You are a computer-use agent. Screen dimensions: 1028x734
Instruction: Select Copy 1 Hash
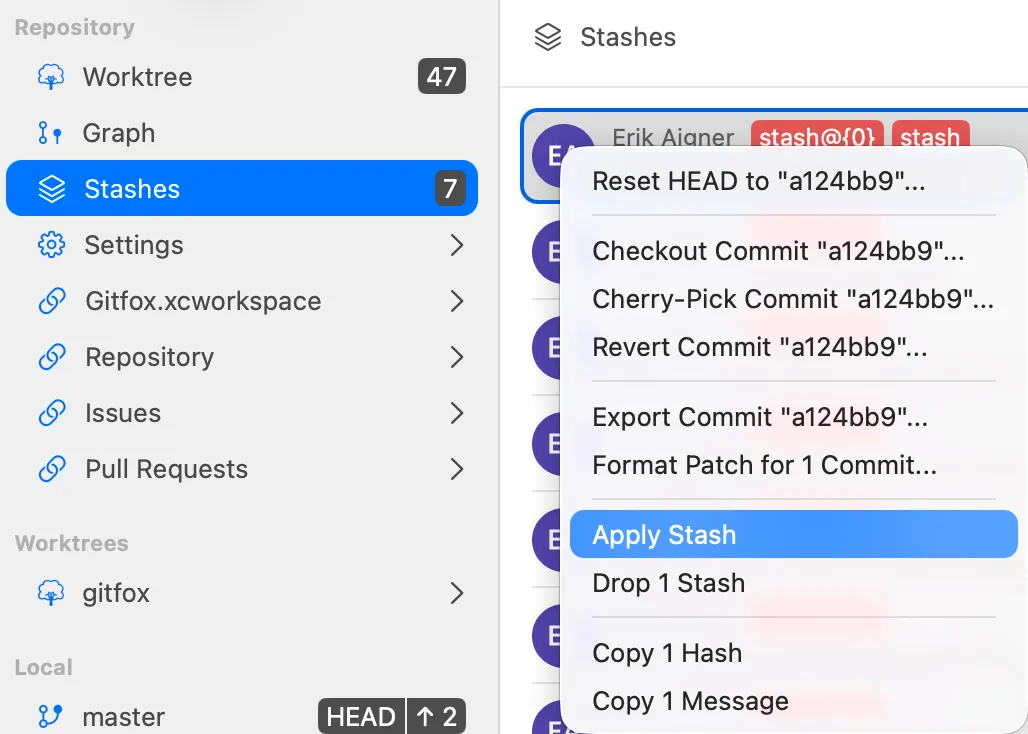793,653
